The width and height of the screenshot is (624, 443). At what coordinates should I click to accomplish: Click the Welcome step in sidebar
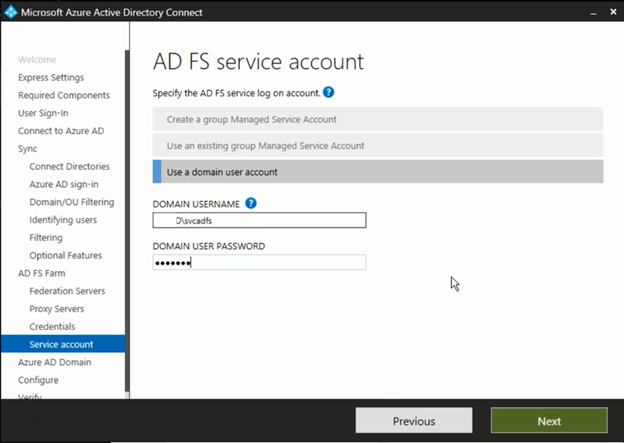37,60
